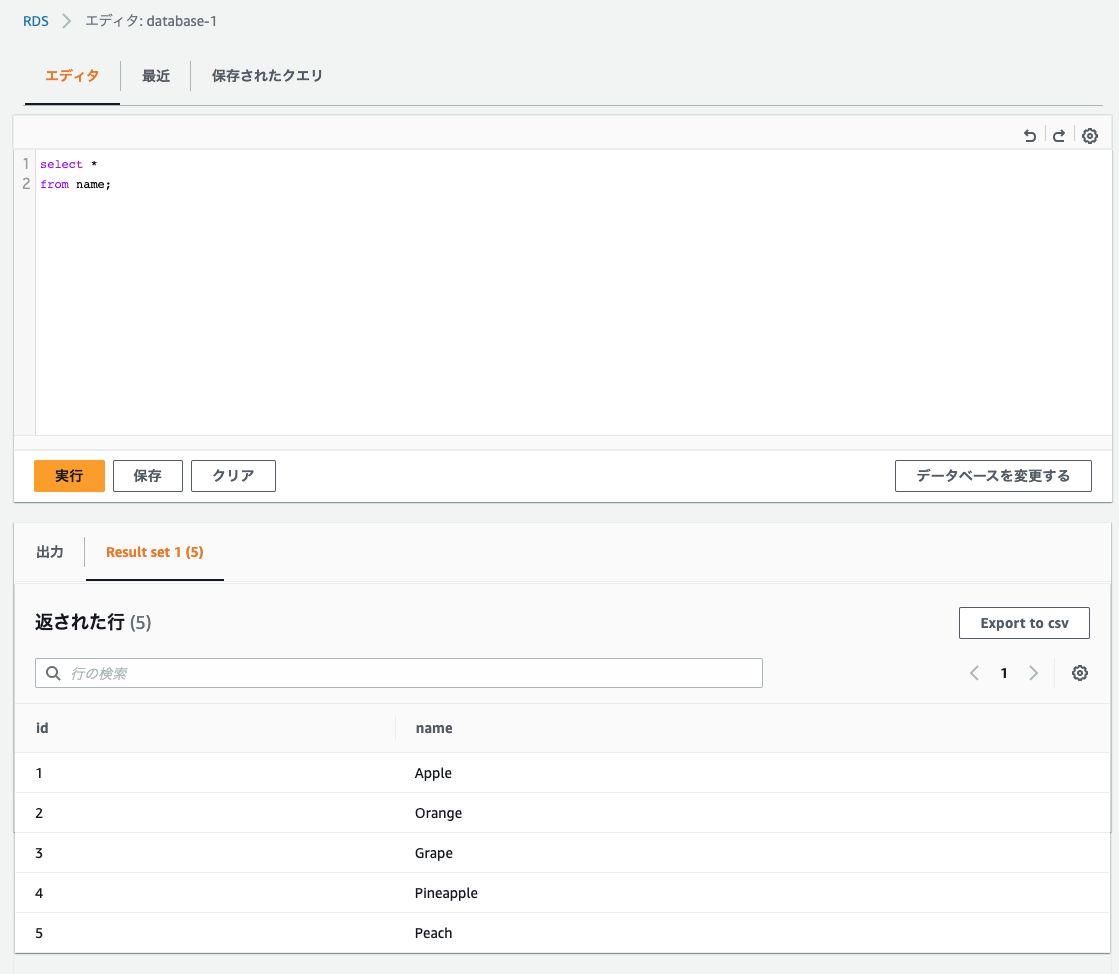Image resolution: width=1119 pixels, height=974 pixels.
Task: Click the undo icon in the query editor
Action: [1030, 135]
